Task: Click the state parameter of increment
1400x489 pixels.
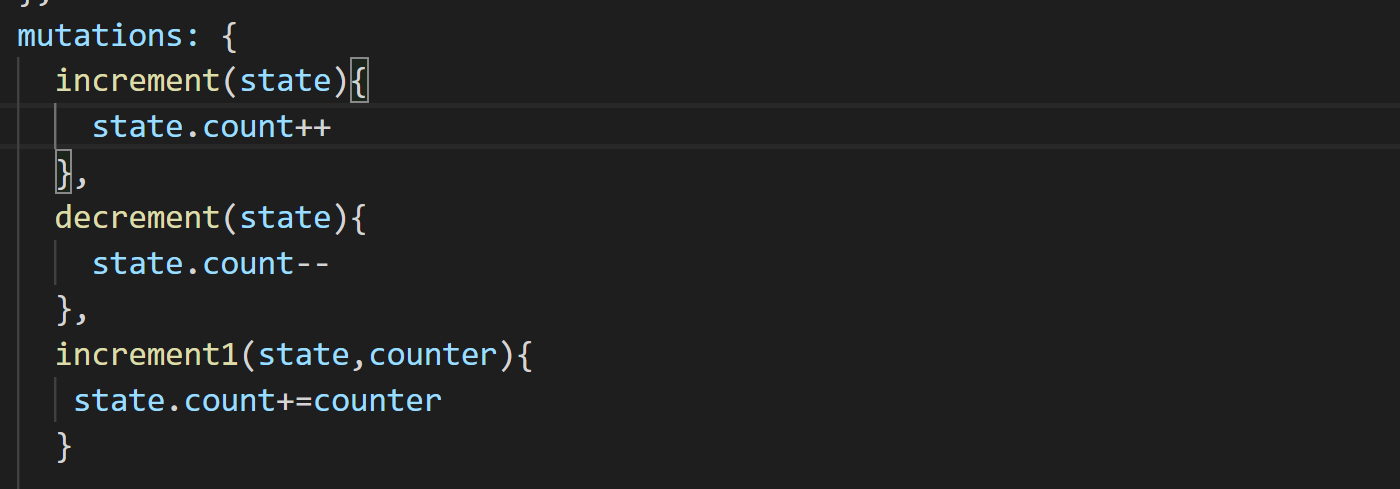Action: pyautogui.click(x=286, y=81)
